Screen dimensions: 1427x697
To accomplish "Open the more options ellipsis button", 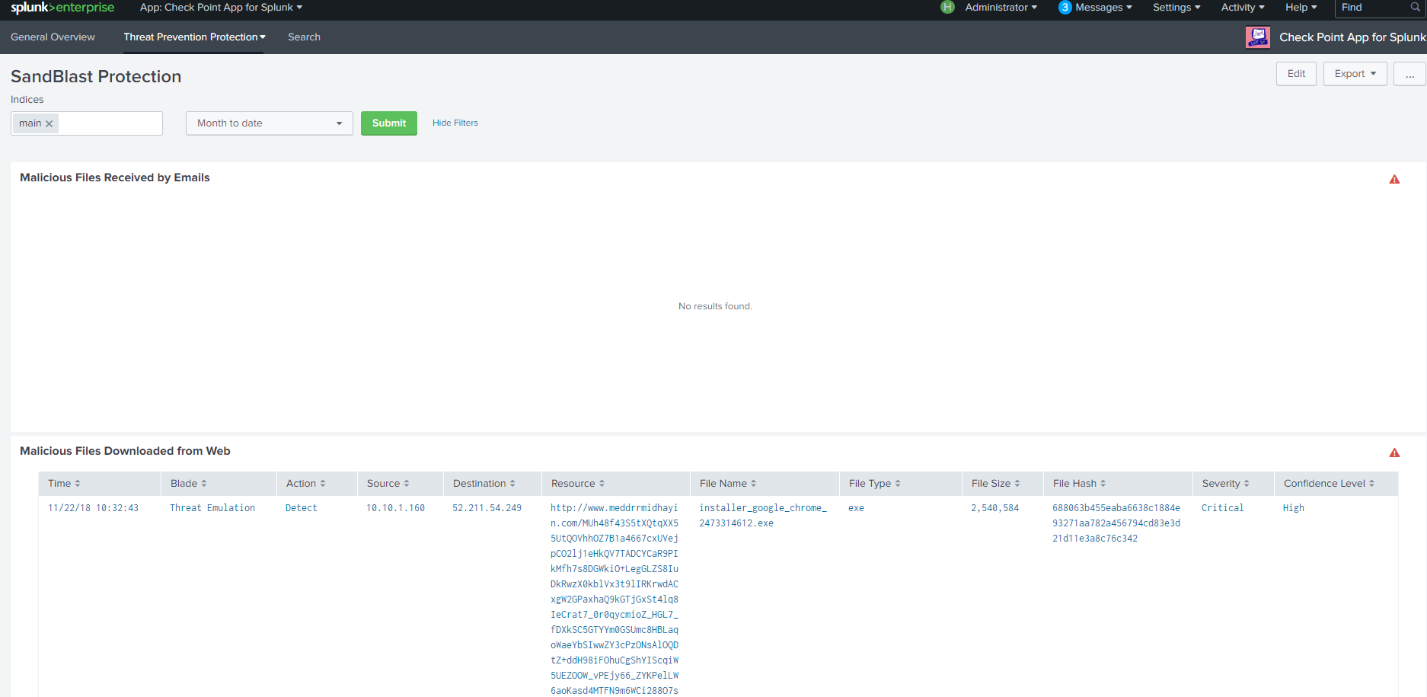I will pyautogui.click(x=1409, y=74).
